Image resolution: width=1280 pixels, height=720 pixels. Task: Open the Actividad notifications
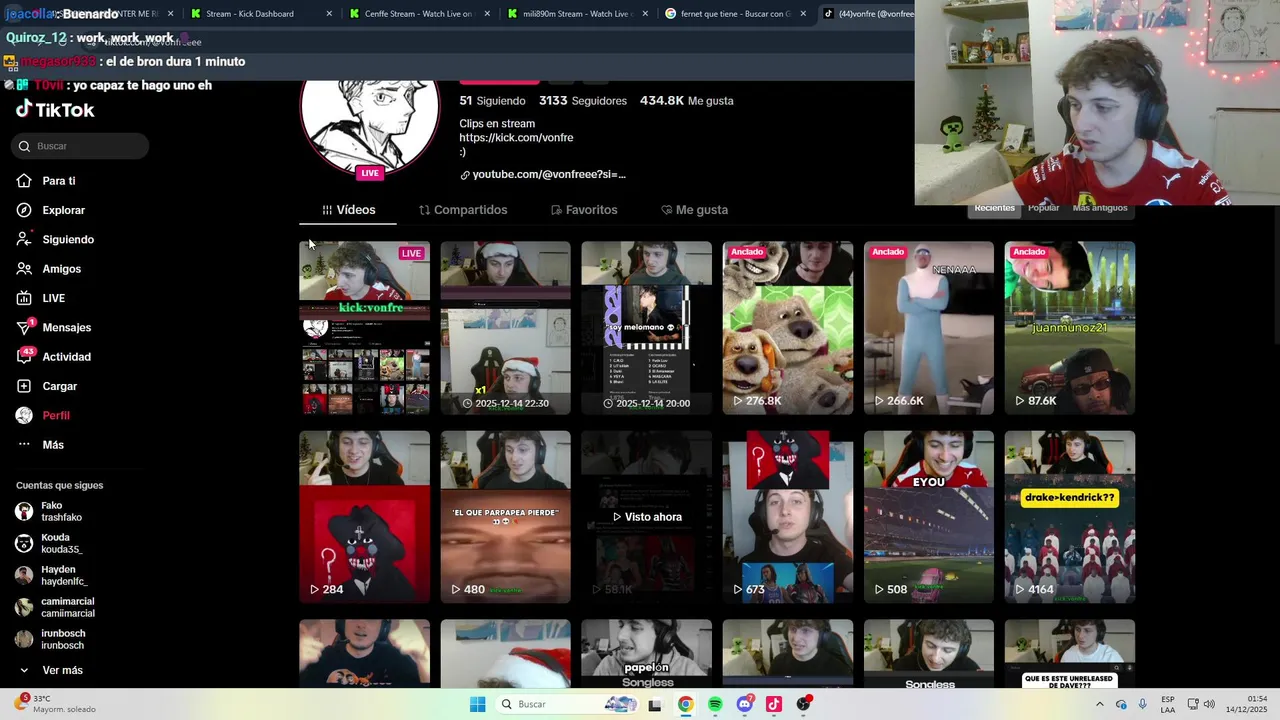point(54,357)
